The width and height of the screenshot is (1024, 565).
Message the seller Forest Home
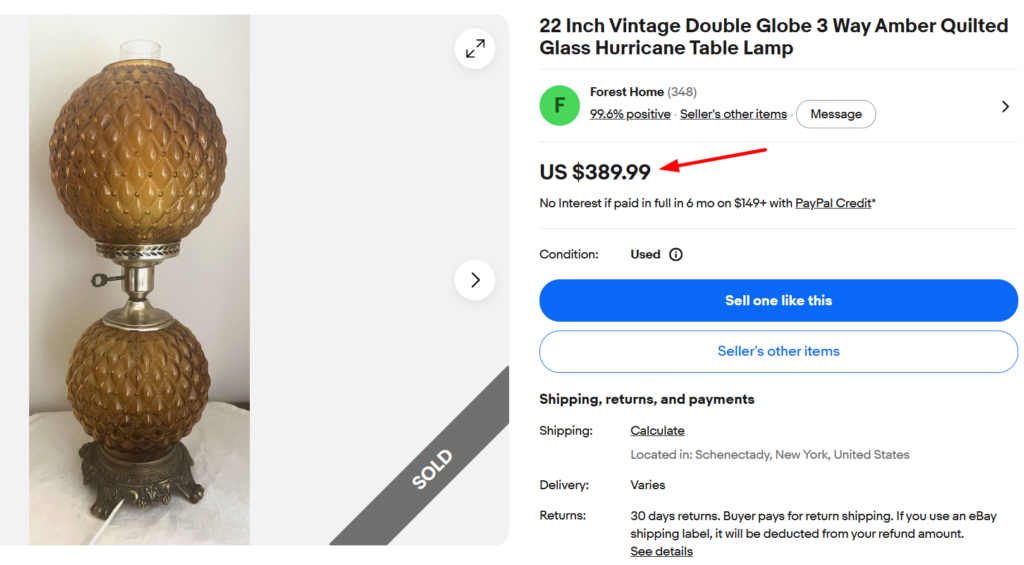click(836, 114)
